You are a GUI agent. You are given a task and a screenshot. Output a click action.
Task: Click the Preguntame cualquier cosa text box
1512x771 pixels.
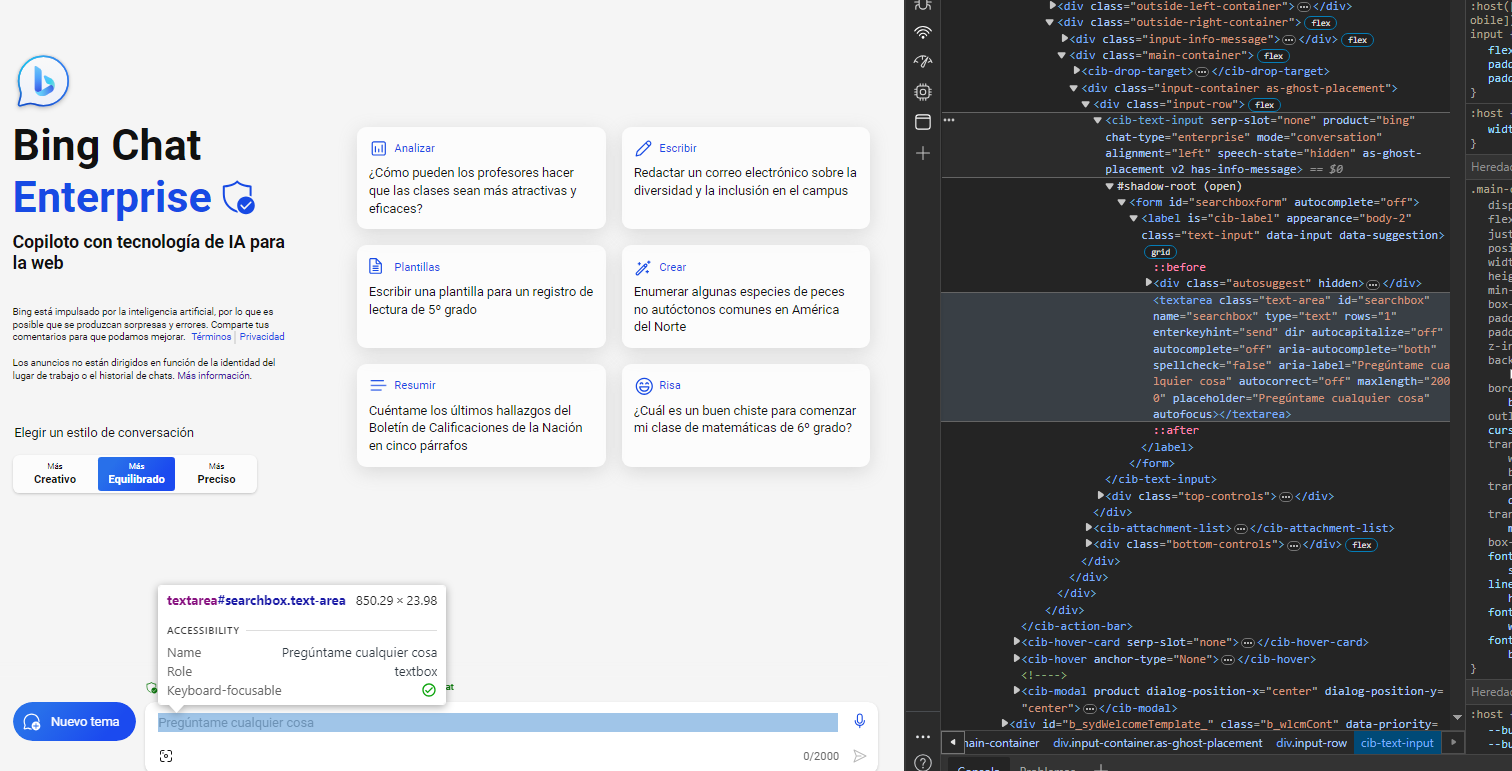click(x=497, y=722)
